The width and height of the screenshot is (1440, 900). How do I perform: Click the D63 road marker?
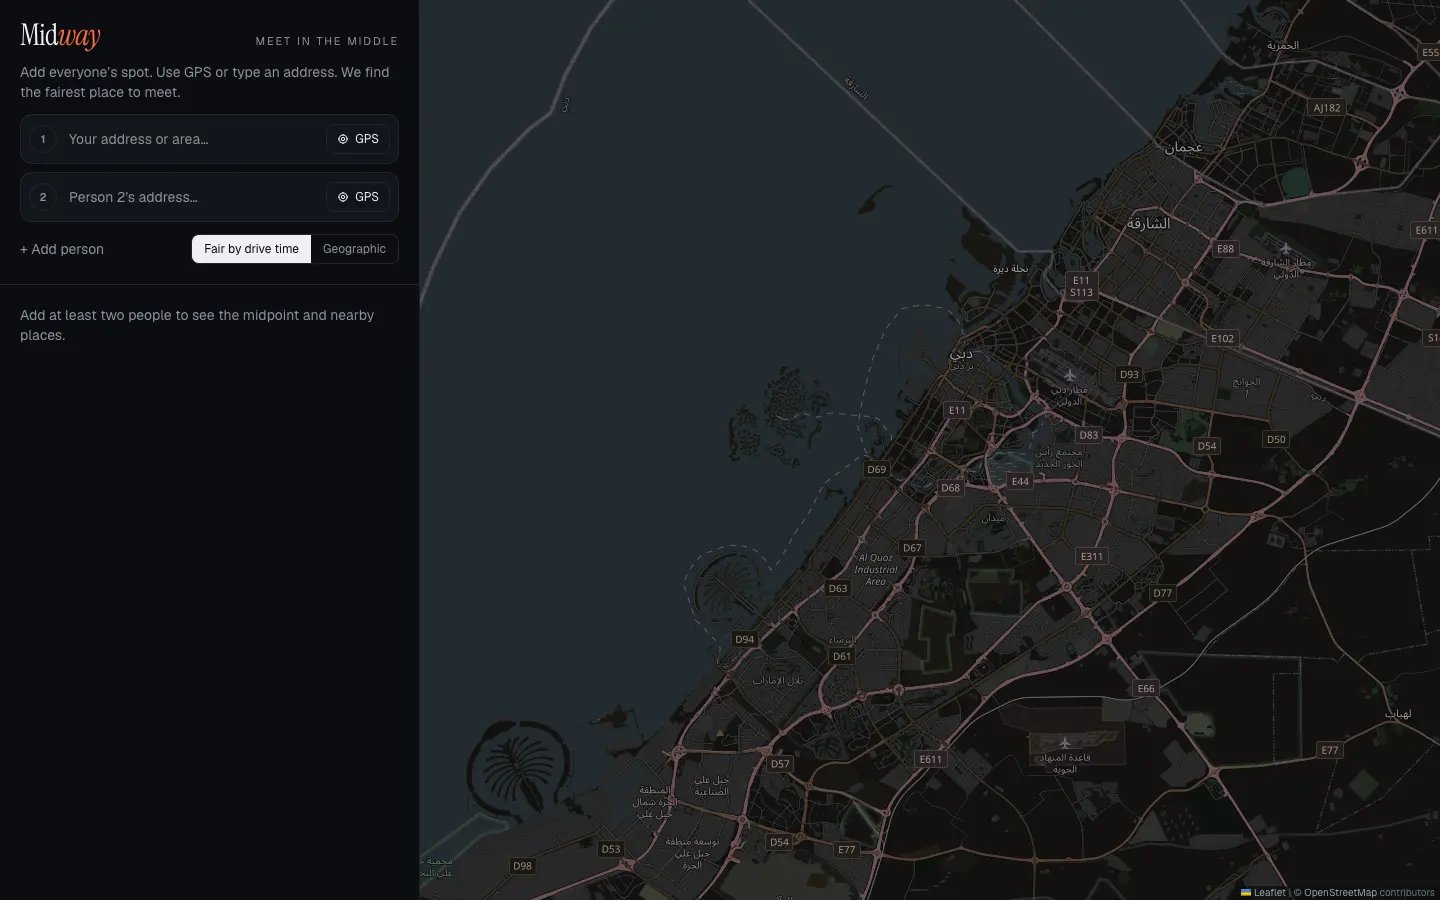[x=838, y=588]
